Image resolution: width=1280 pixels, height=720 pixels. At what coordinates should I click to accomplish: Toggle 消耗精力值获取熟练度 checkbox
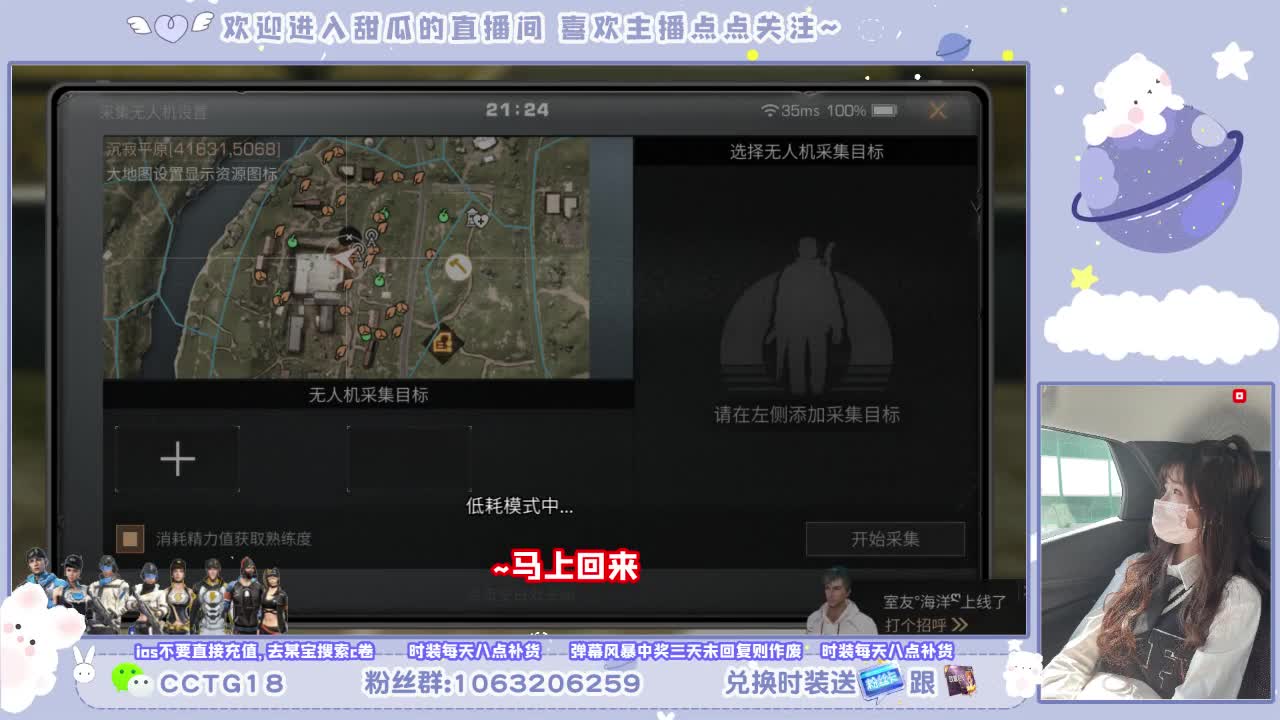(x=129, y=539)
